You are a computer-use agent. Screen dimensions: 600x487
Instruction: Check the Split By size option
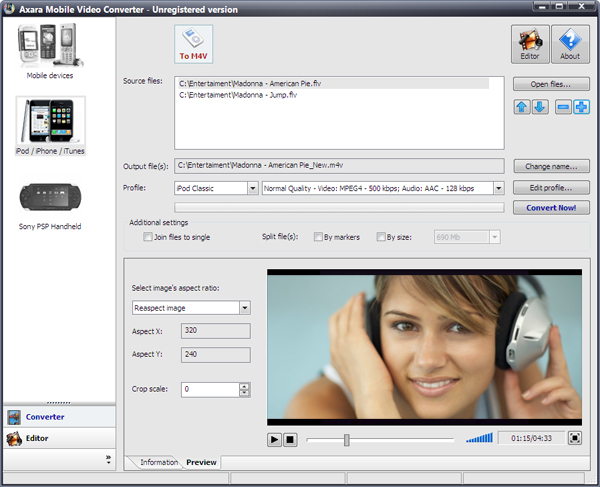point(381,237)
